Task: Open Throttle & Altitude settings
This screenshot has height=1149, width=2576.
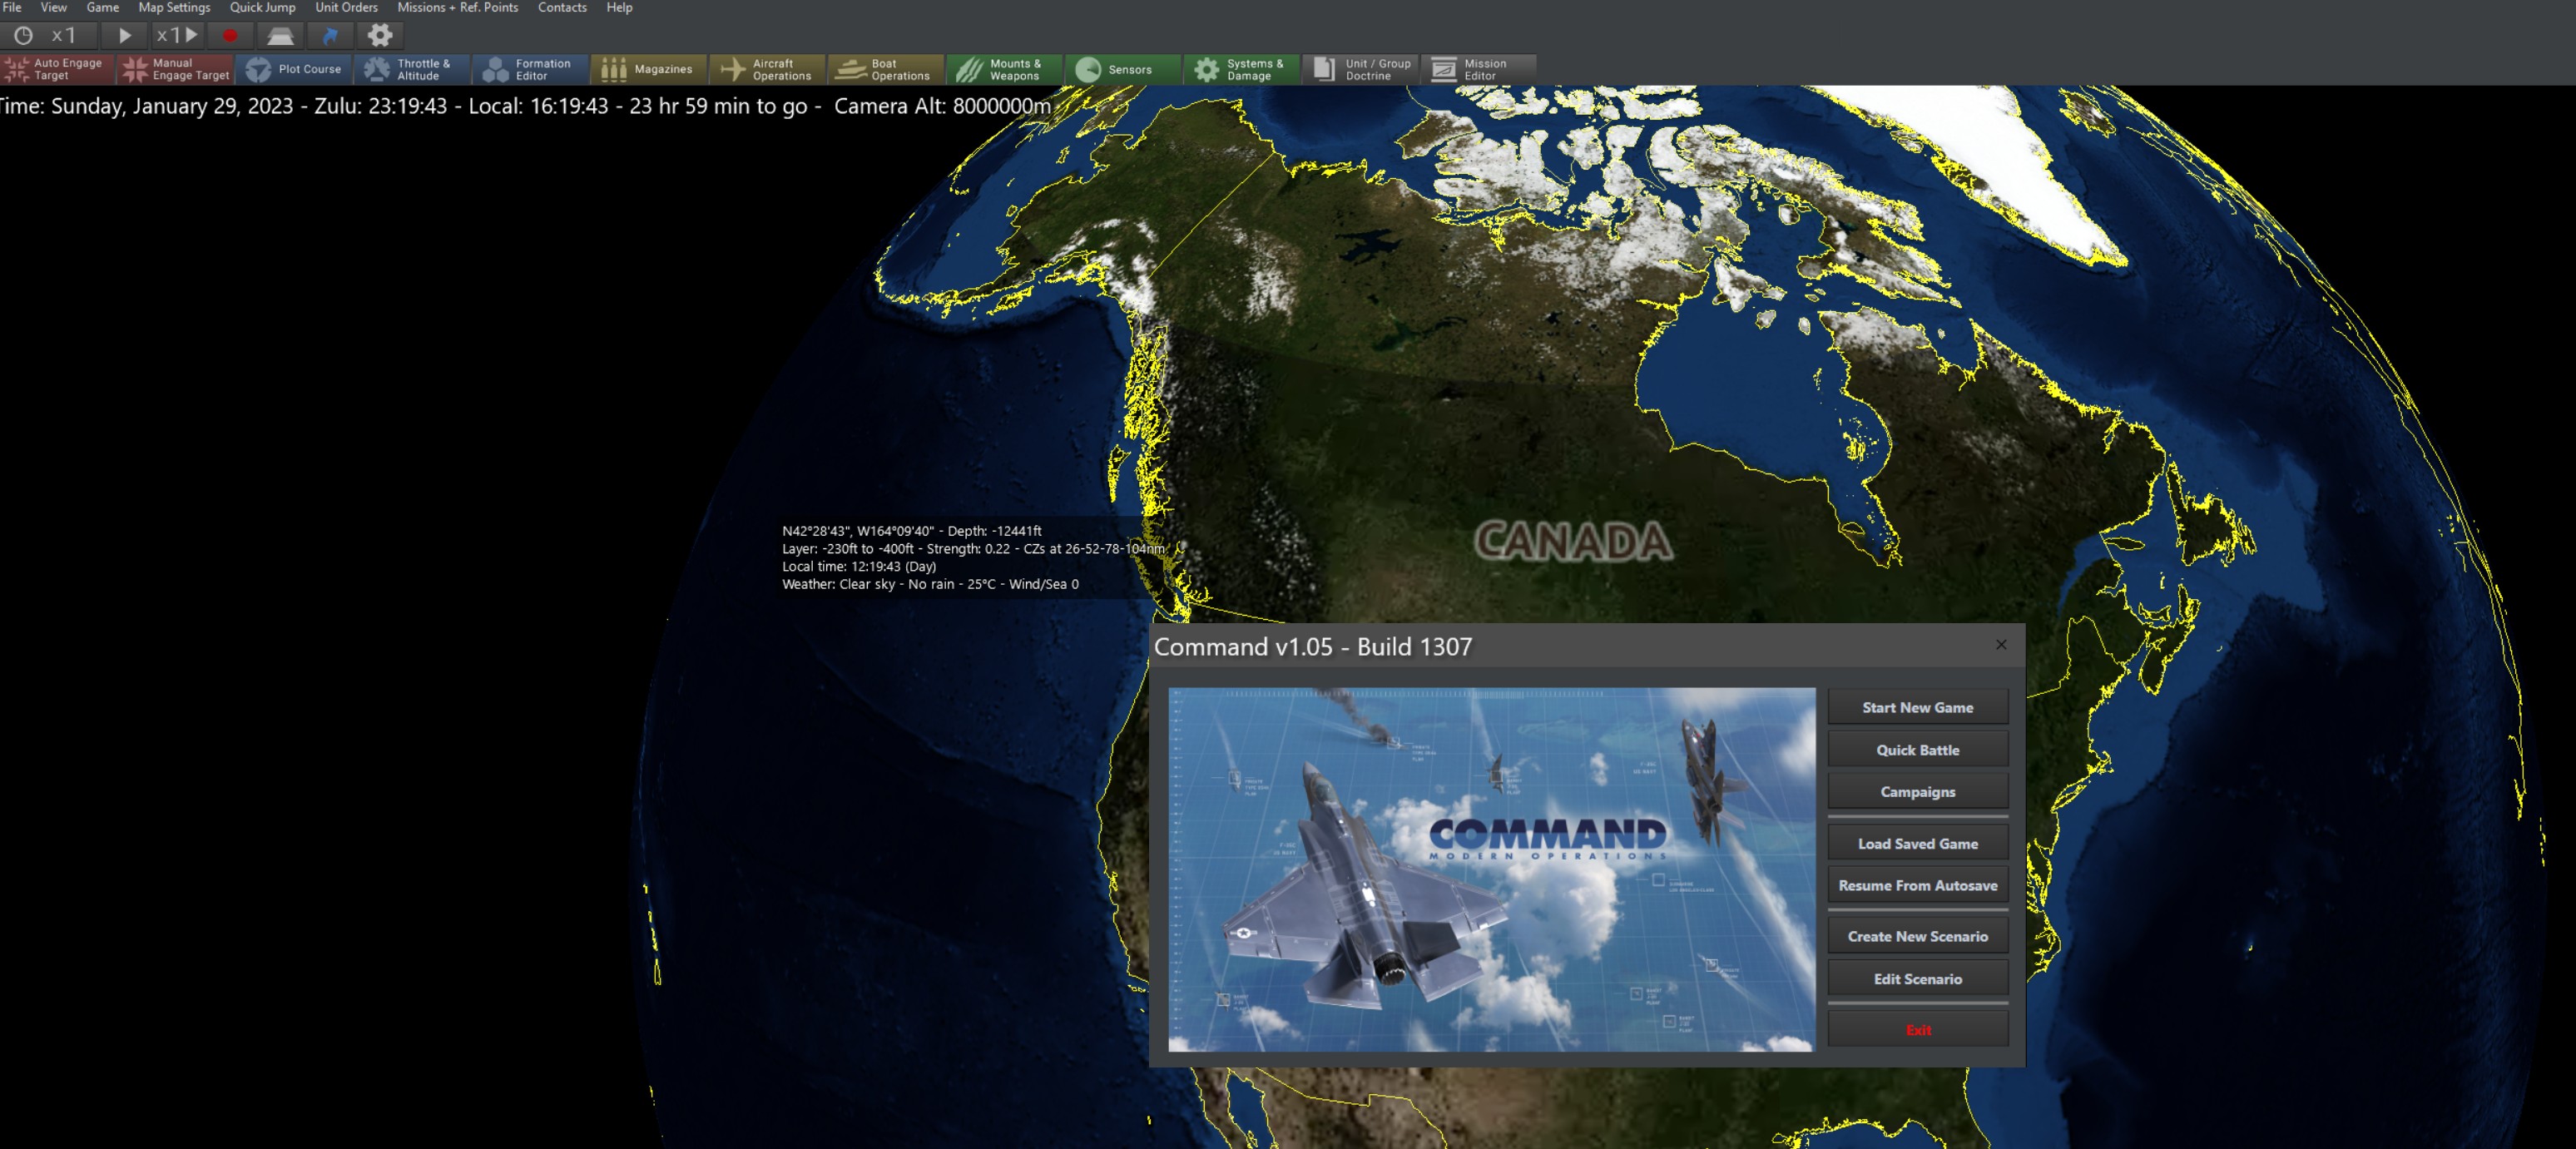Action: coord(412,69)
